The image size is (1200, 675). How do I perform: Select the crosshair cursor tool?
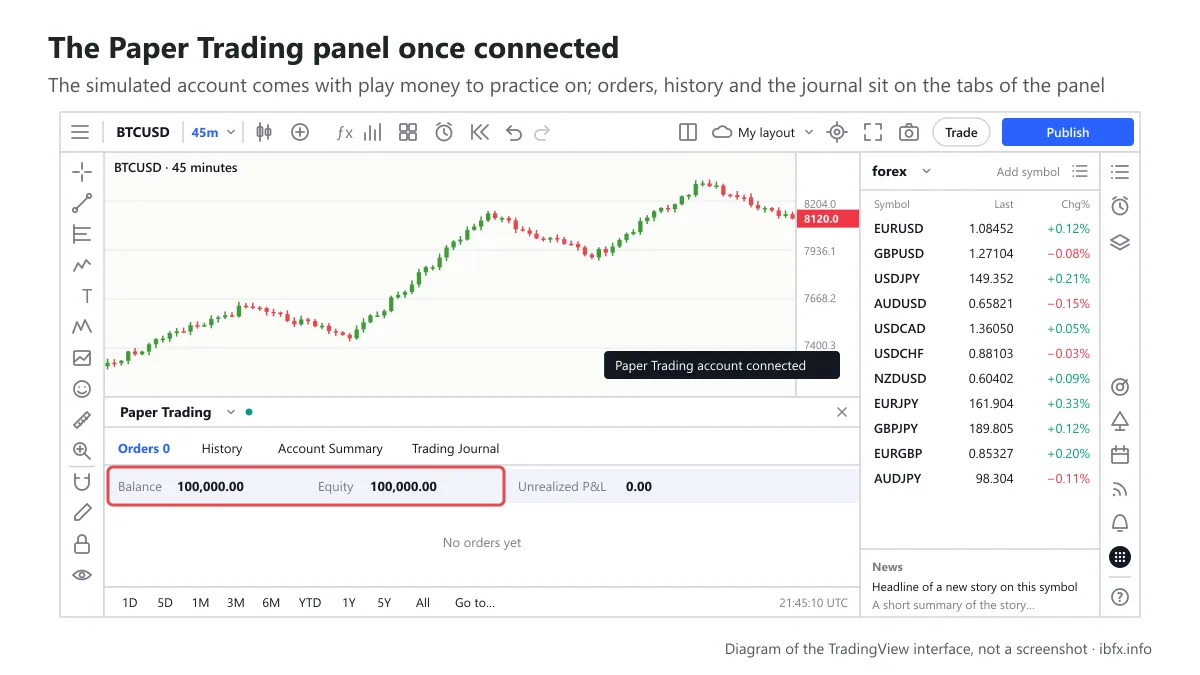point(82,172)
